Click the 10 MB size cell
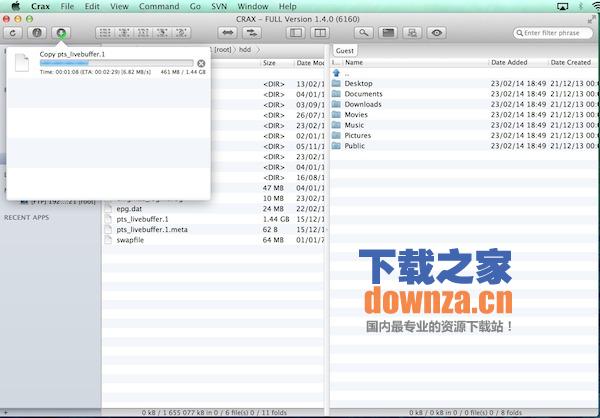Image resolution: width=600 pixels, height=418 pixels. 273,198
